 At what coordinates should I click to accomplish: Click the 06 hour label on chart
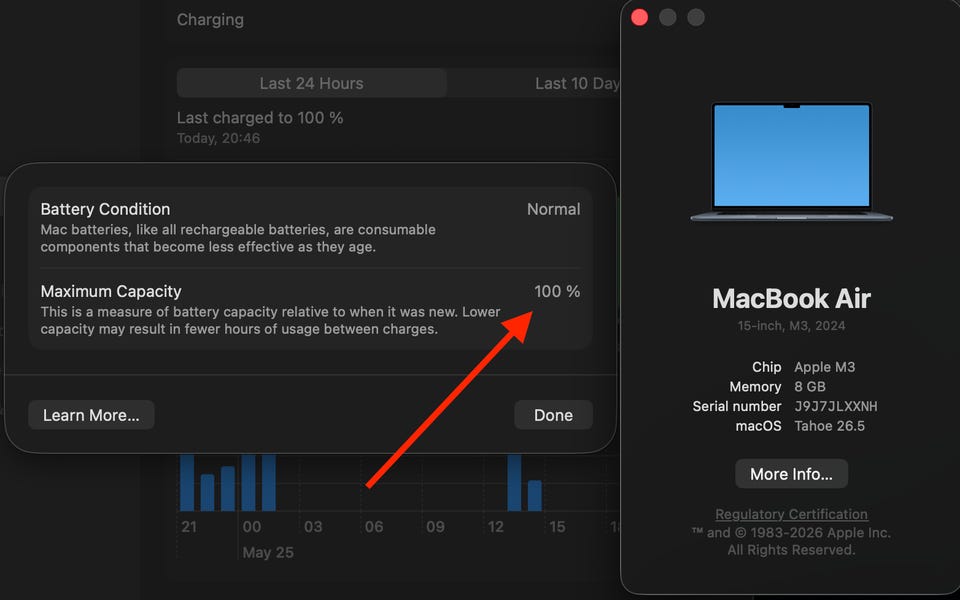[374, 527]
